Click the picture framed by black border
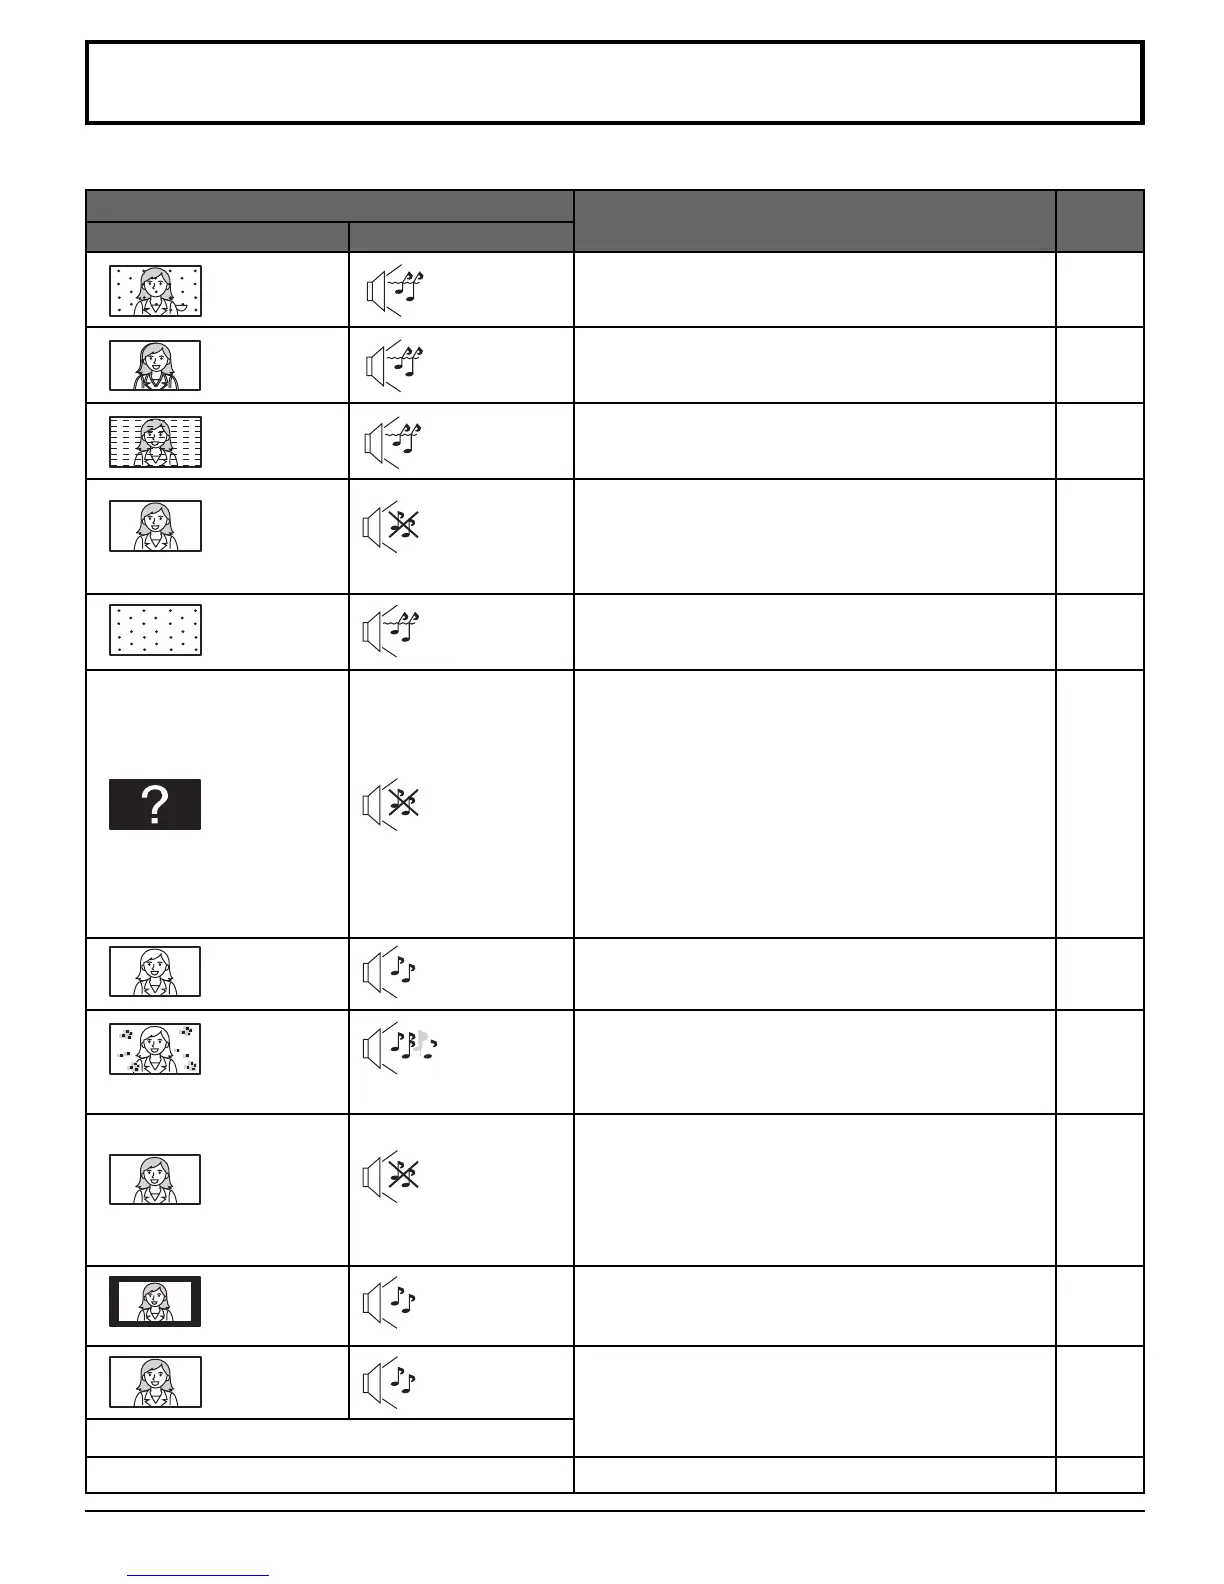Screen dimensions: 1224x1584 point(155,1301)
